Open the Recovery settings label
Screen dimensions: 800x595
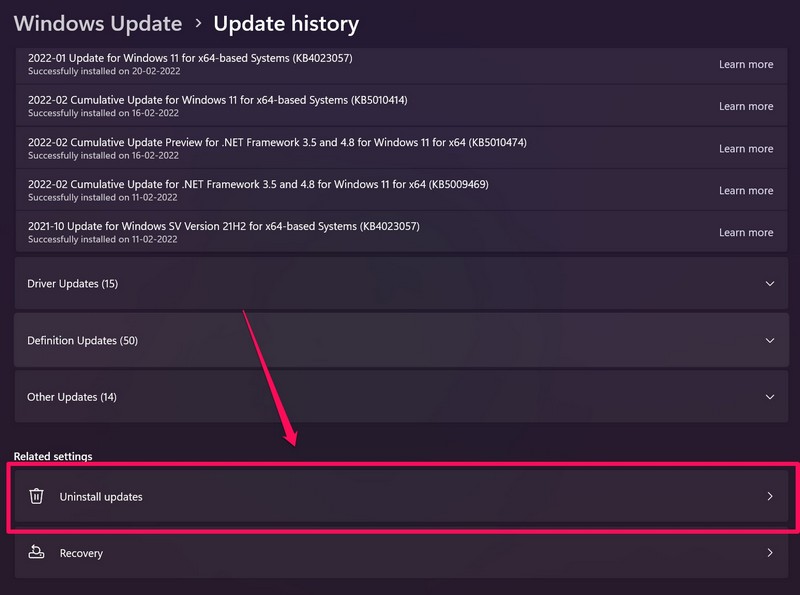[81, 553]
